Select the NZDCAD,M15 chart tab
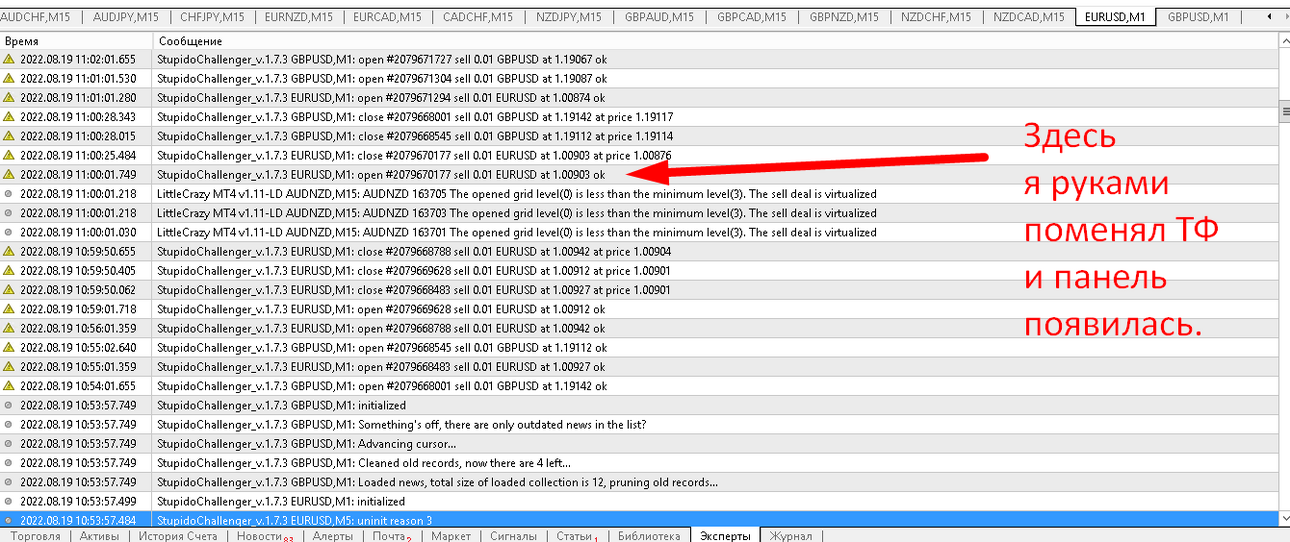The image size is (1290, 542). pos(1029,17)
